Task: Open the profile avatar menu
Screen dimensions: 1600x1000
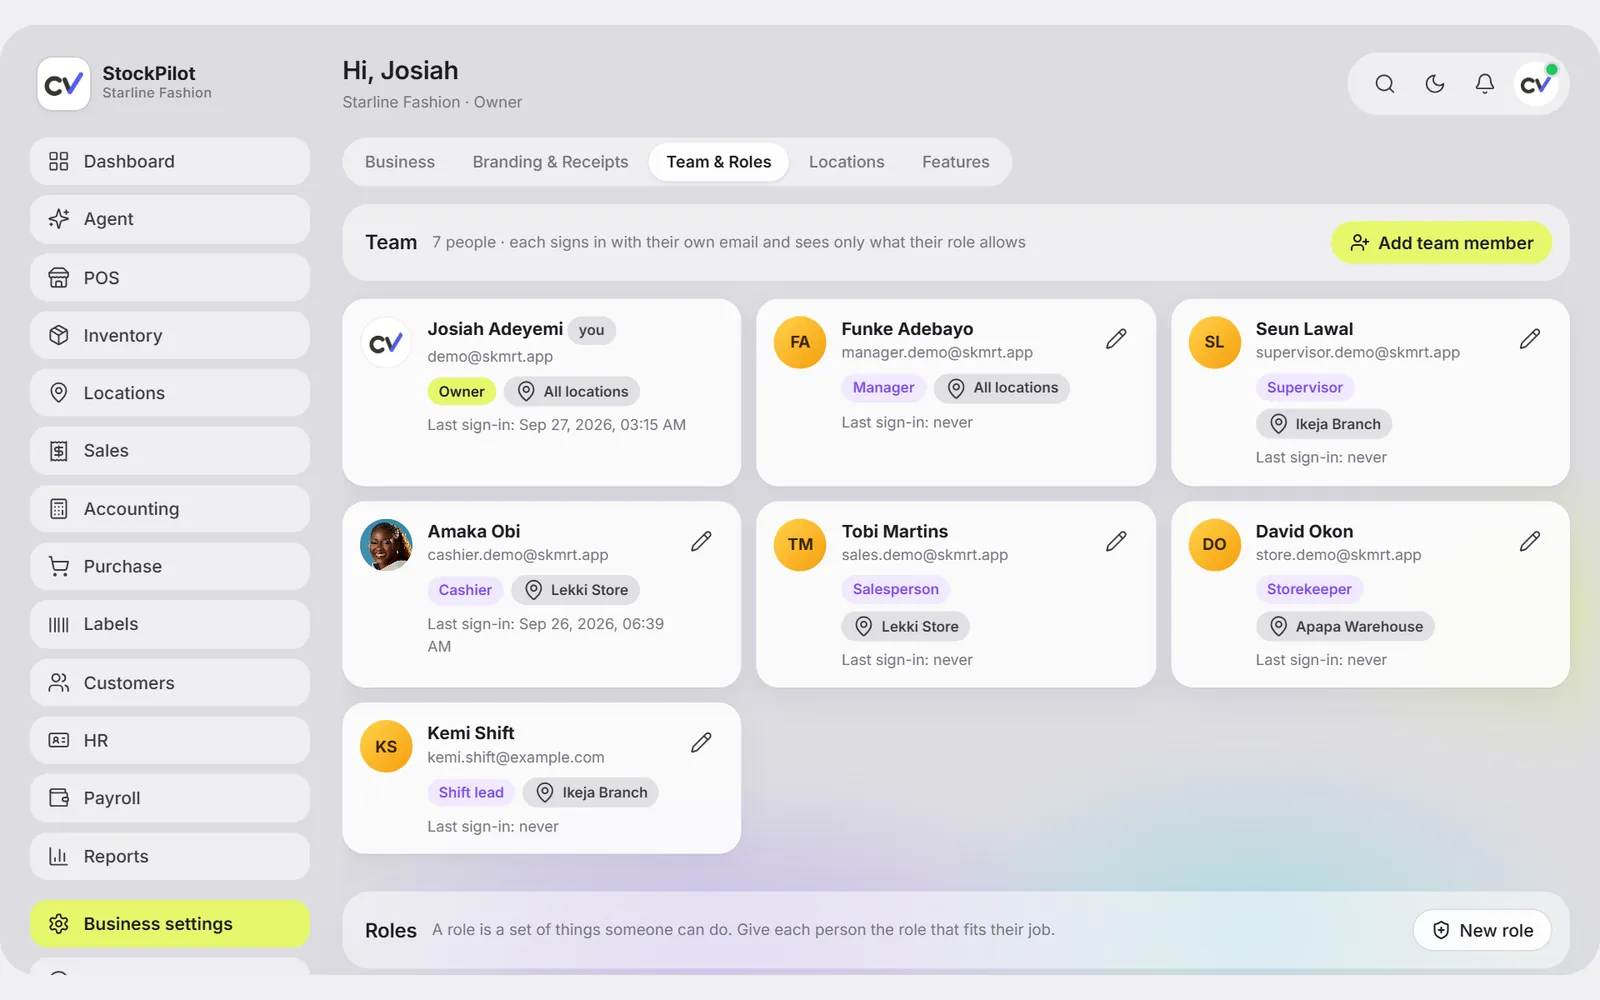Action: point(1536,84)
